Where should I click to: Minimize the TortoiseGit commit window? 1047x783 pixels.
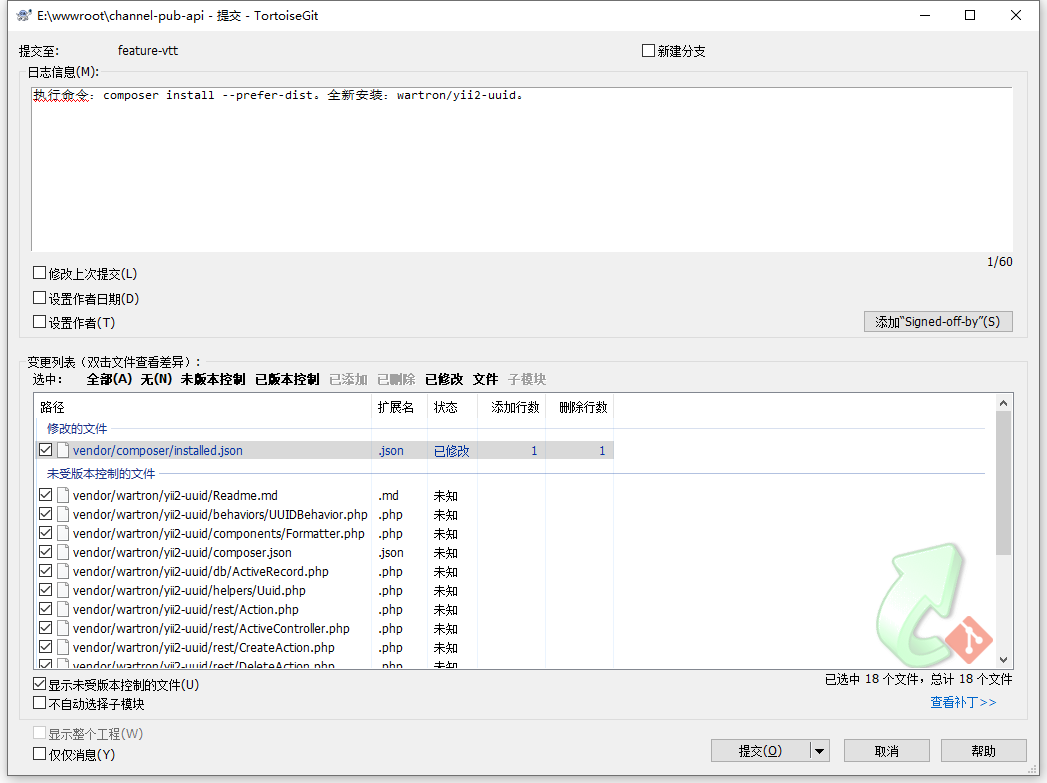pyautogui.click(x=925, y=15)
